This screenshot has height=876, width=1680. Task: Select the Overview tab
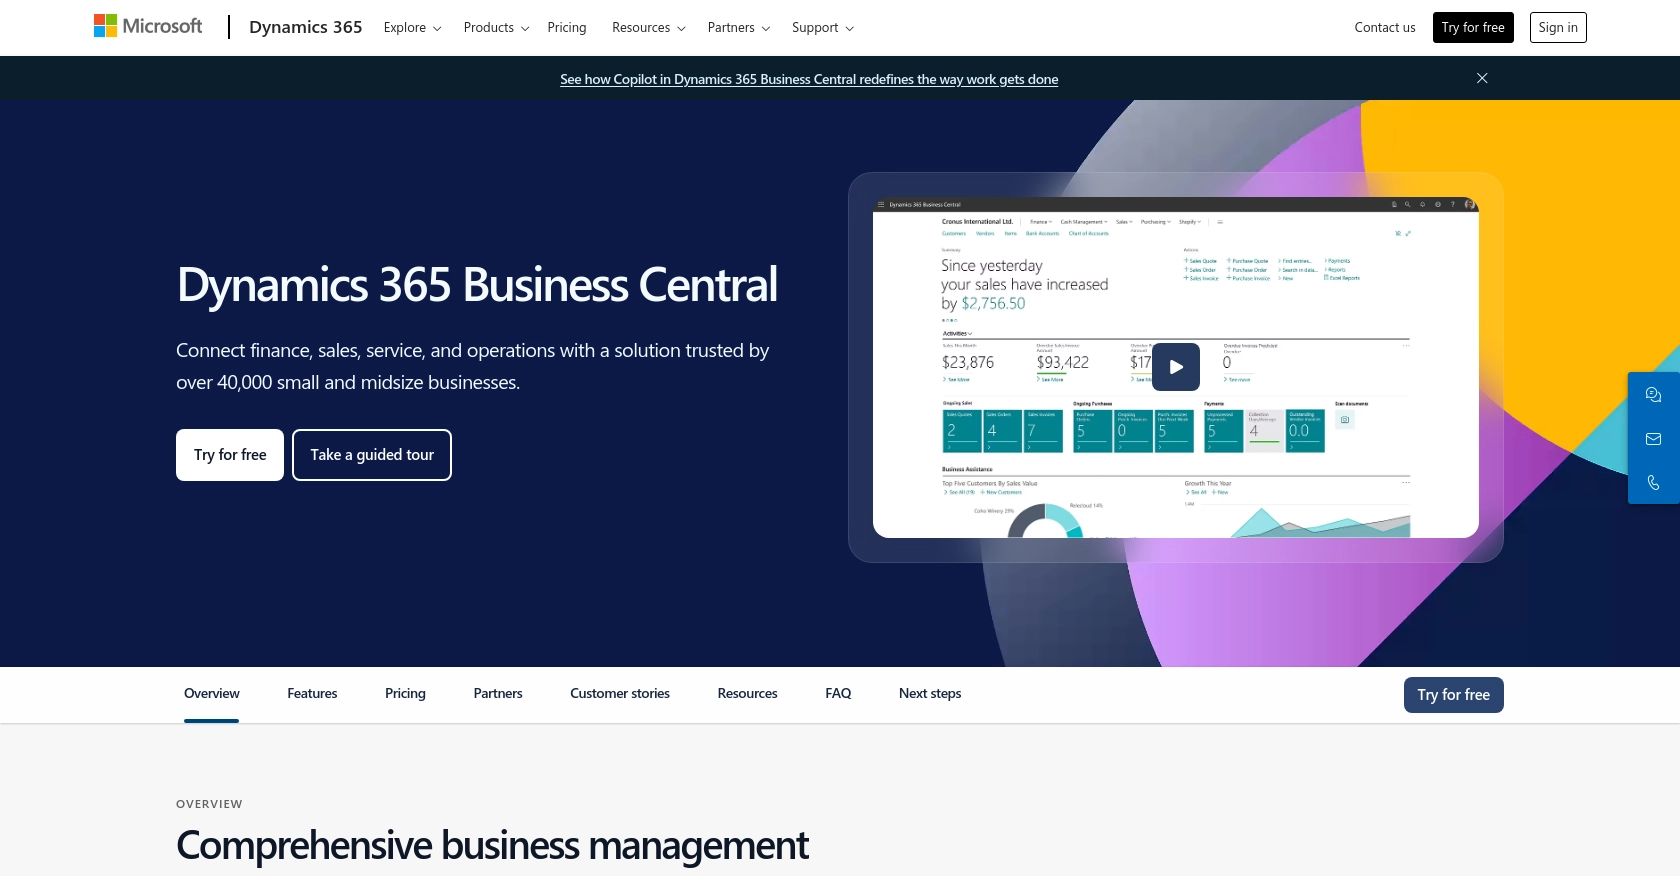[x=212, y=694]
